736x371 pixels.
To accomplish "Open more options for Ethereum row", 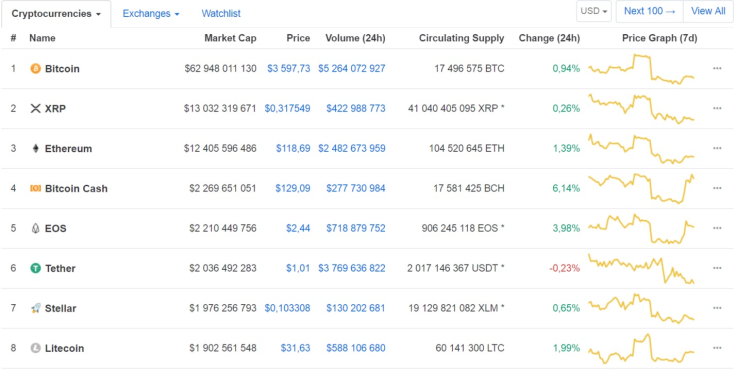I will pos(717,148).
